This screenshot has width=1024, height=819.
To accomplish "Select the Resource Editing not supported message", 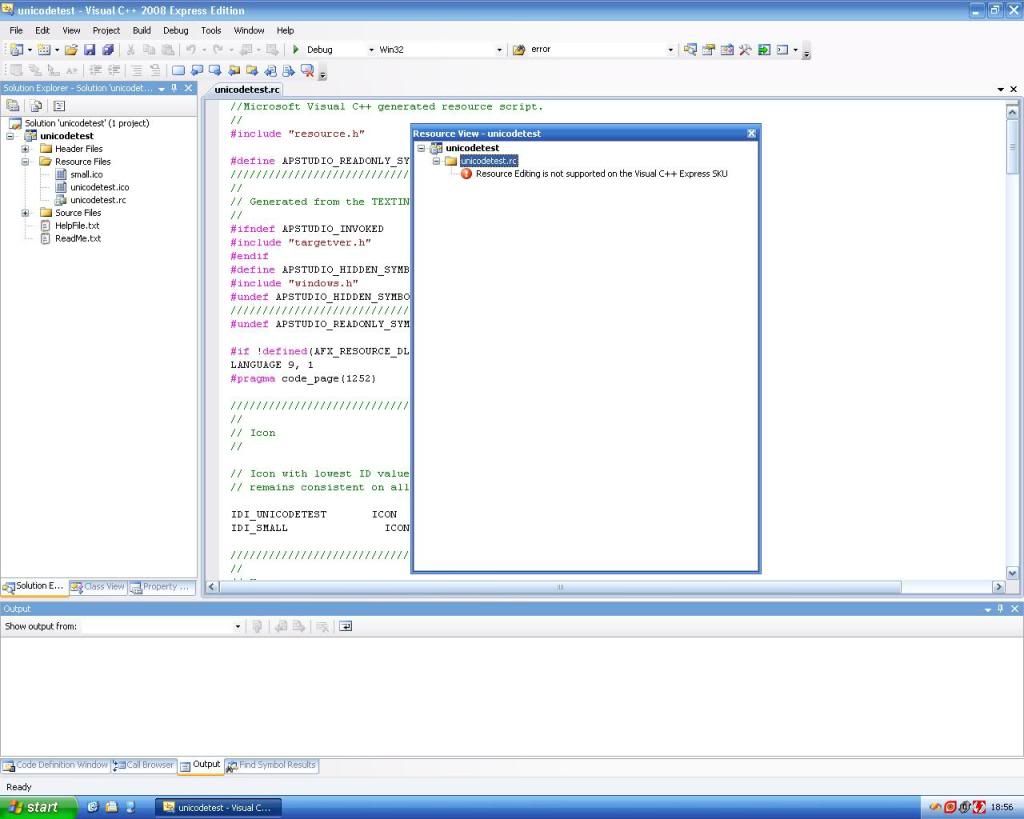I will pyautogui.click(x=601, y=174).
